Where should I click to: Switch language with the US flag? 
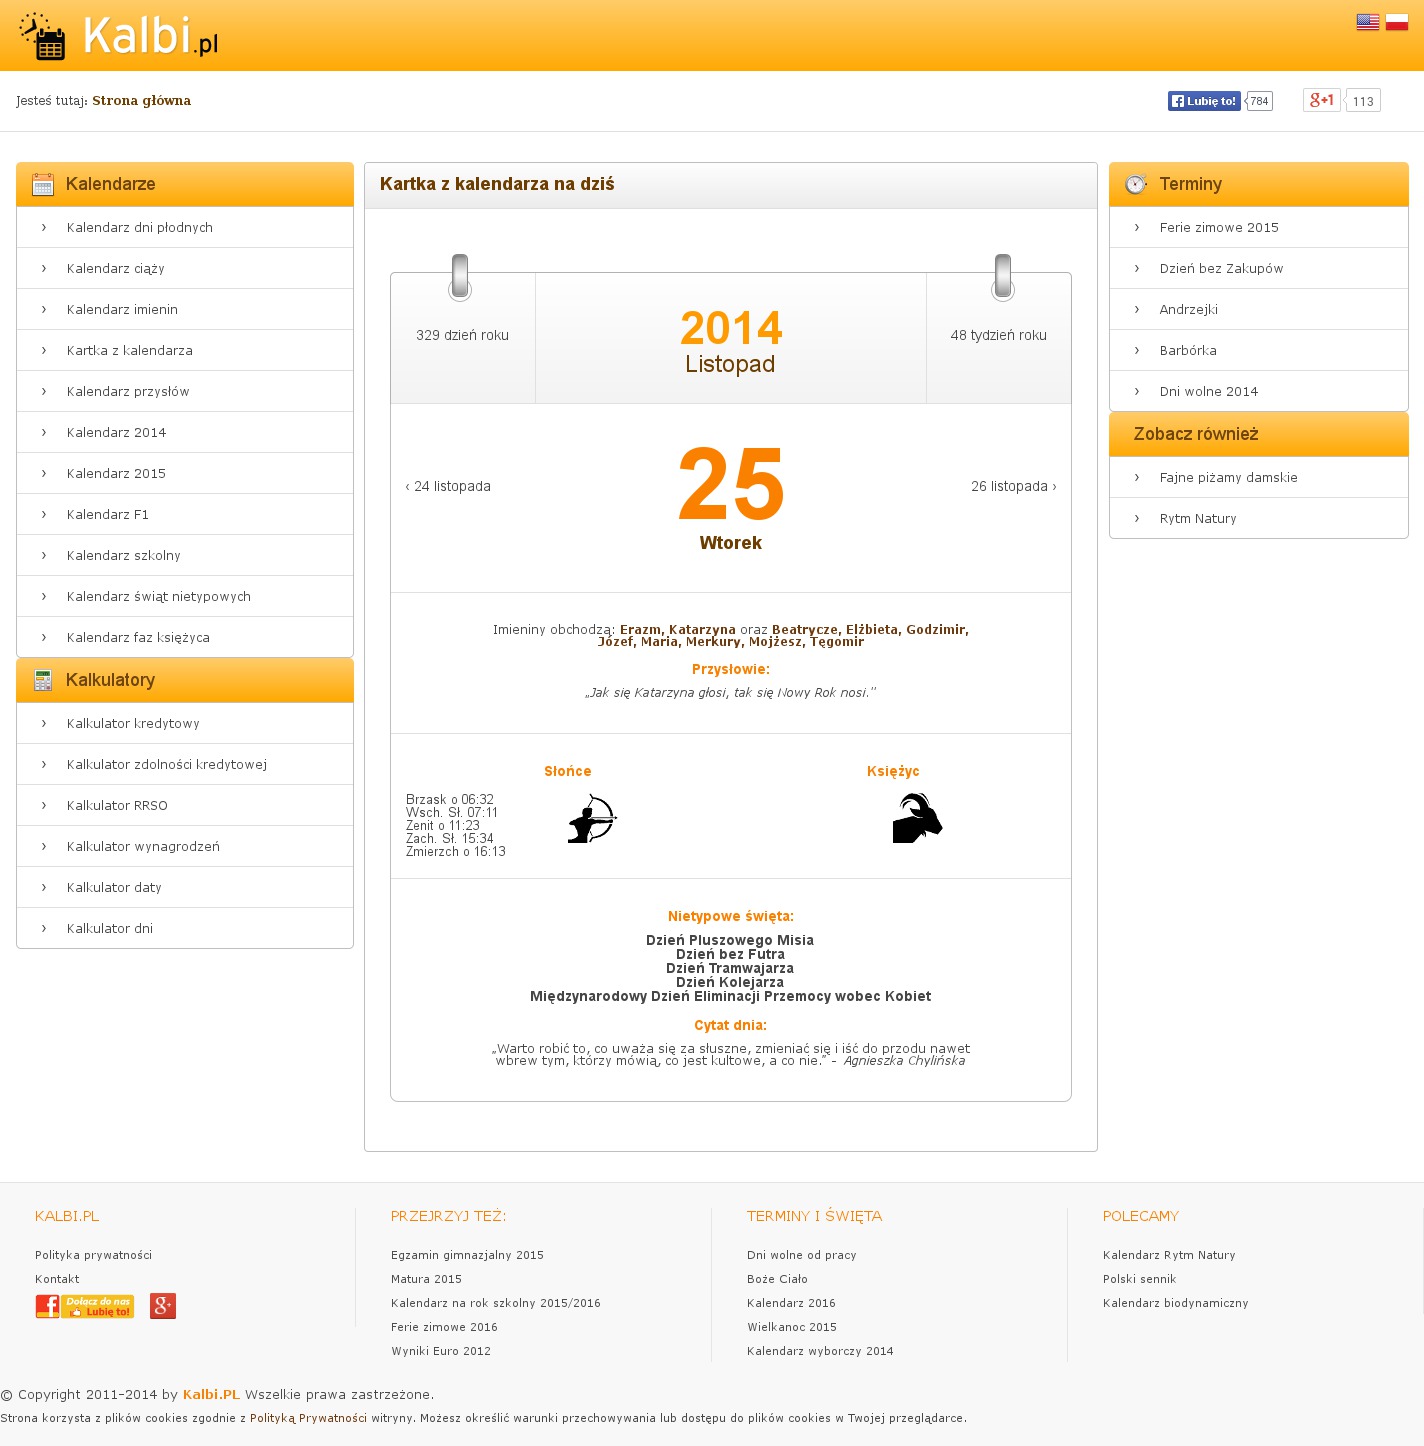[x=1367, y=22]
